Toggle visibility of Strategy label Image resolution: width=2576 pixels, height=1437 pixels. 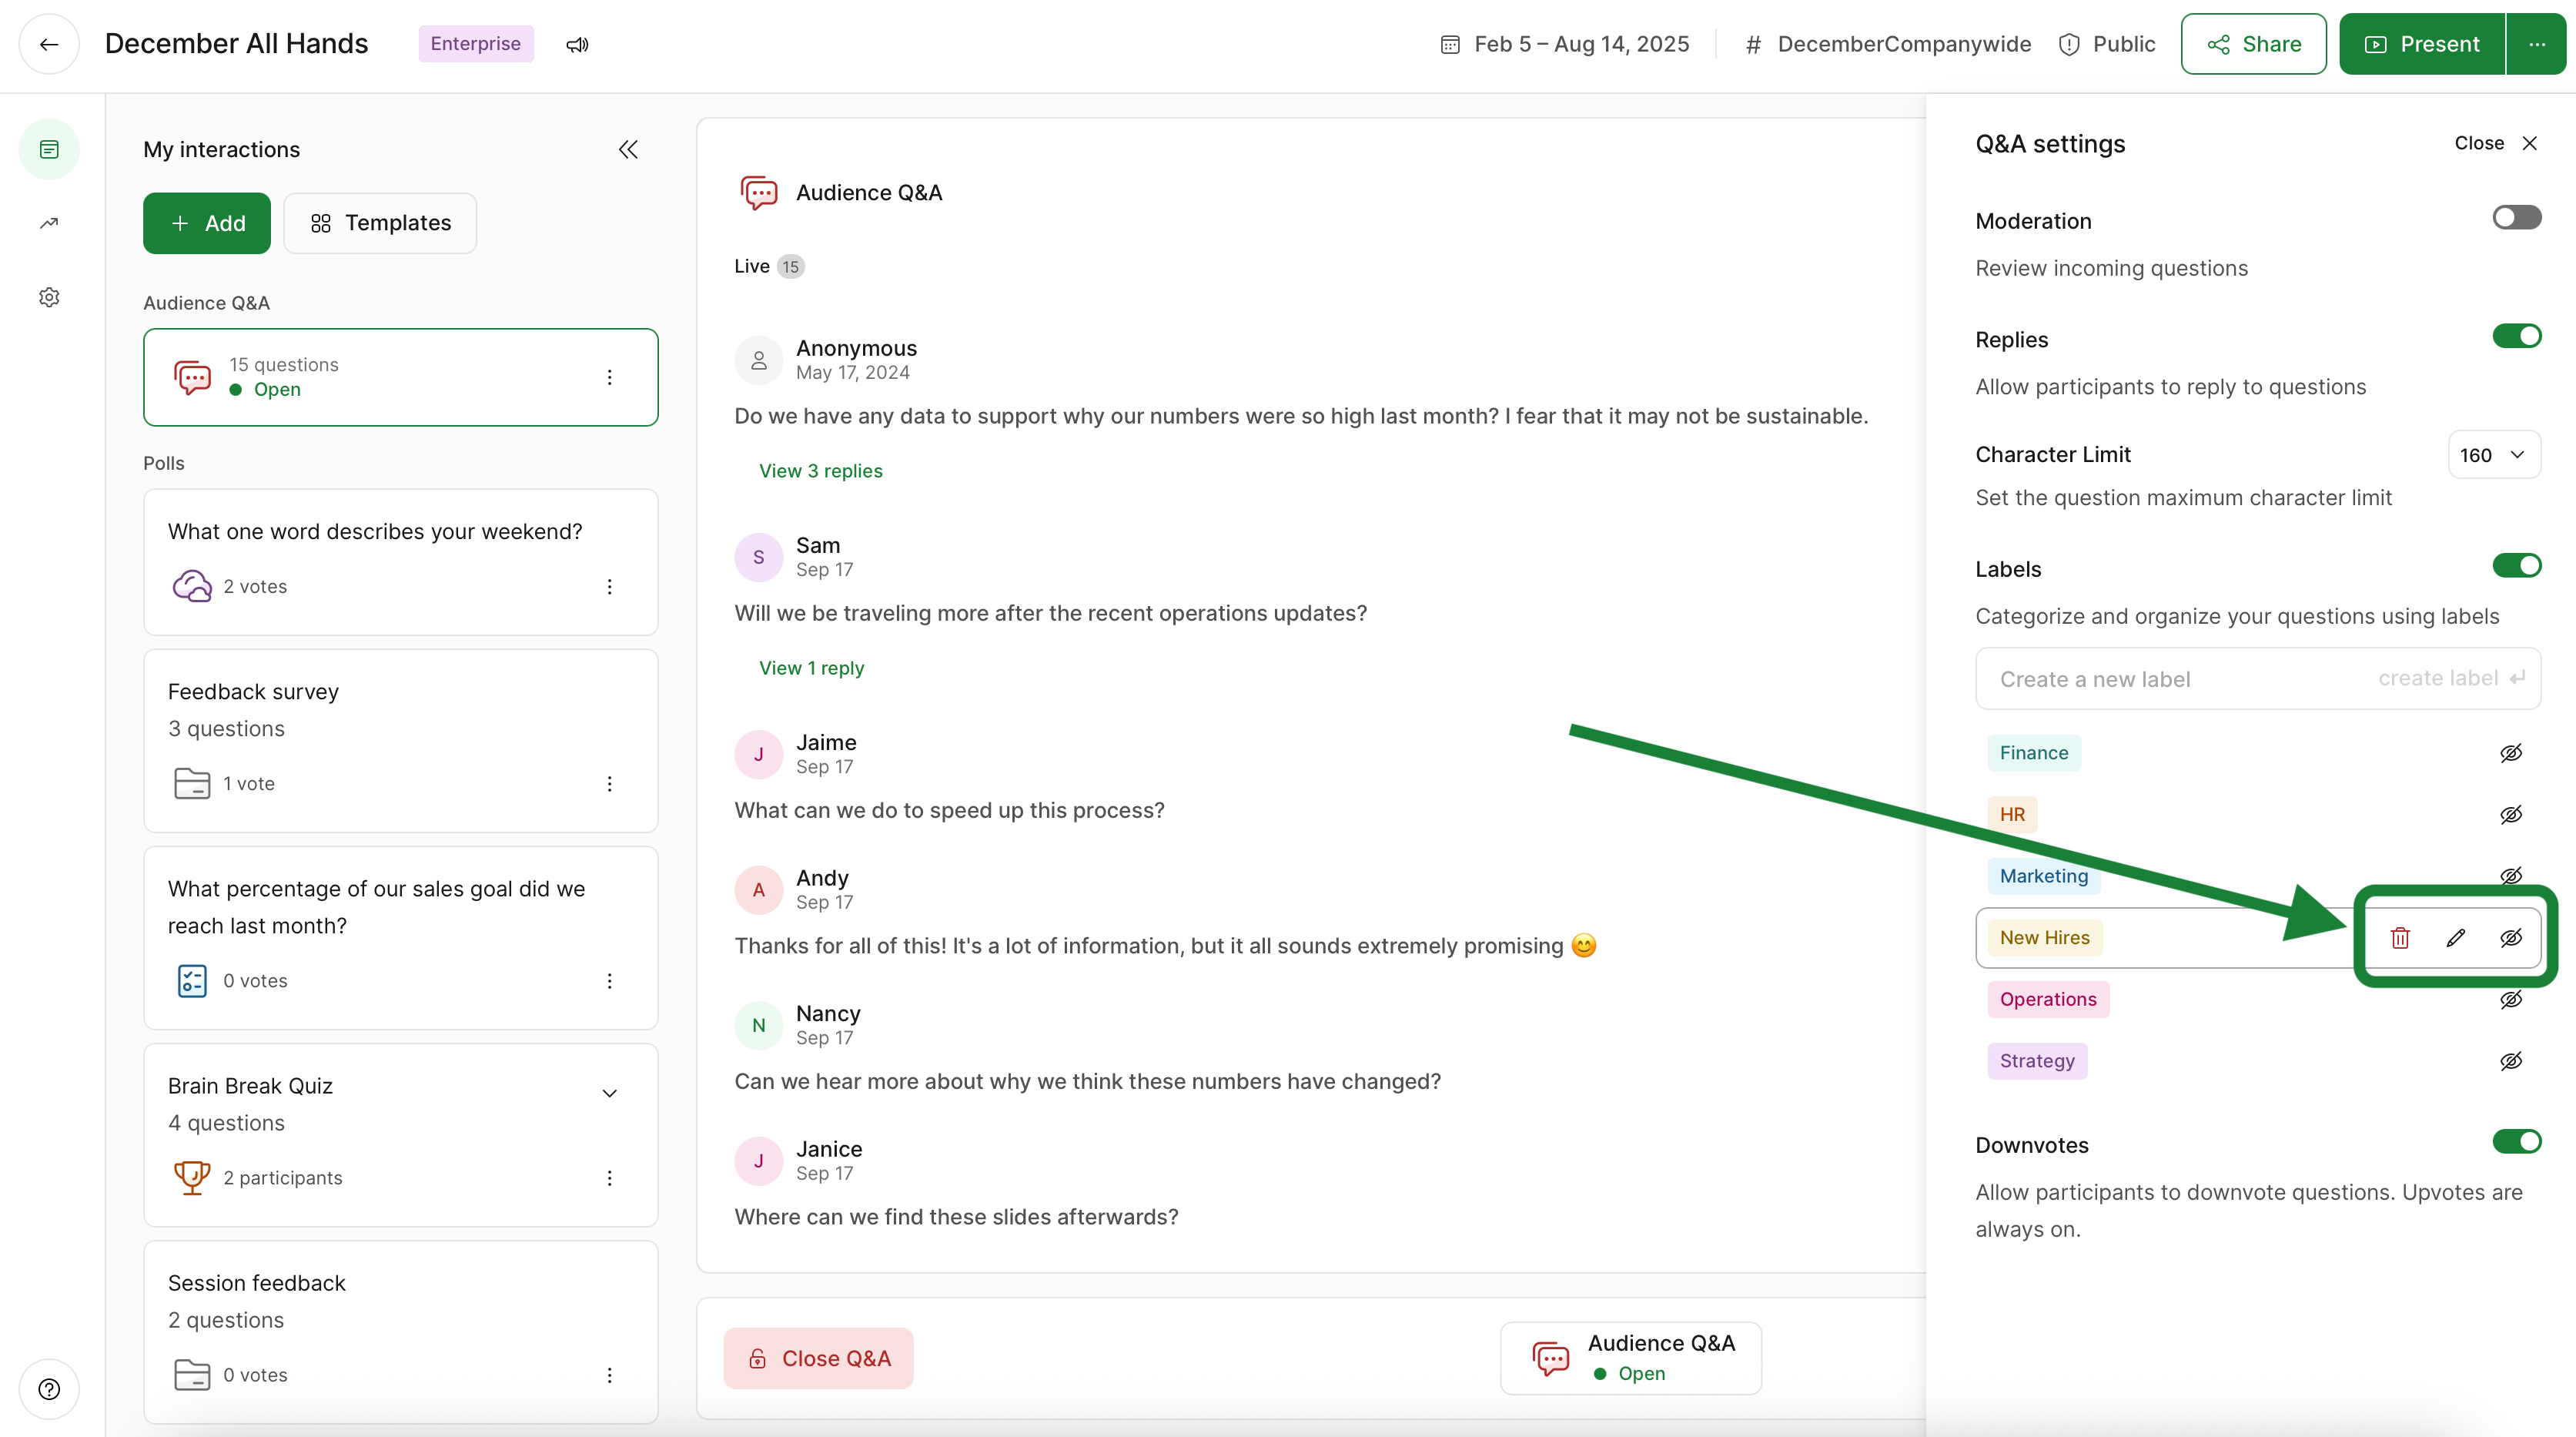coord(2511,1061)
